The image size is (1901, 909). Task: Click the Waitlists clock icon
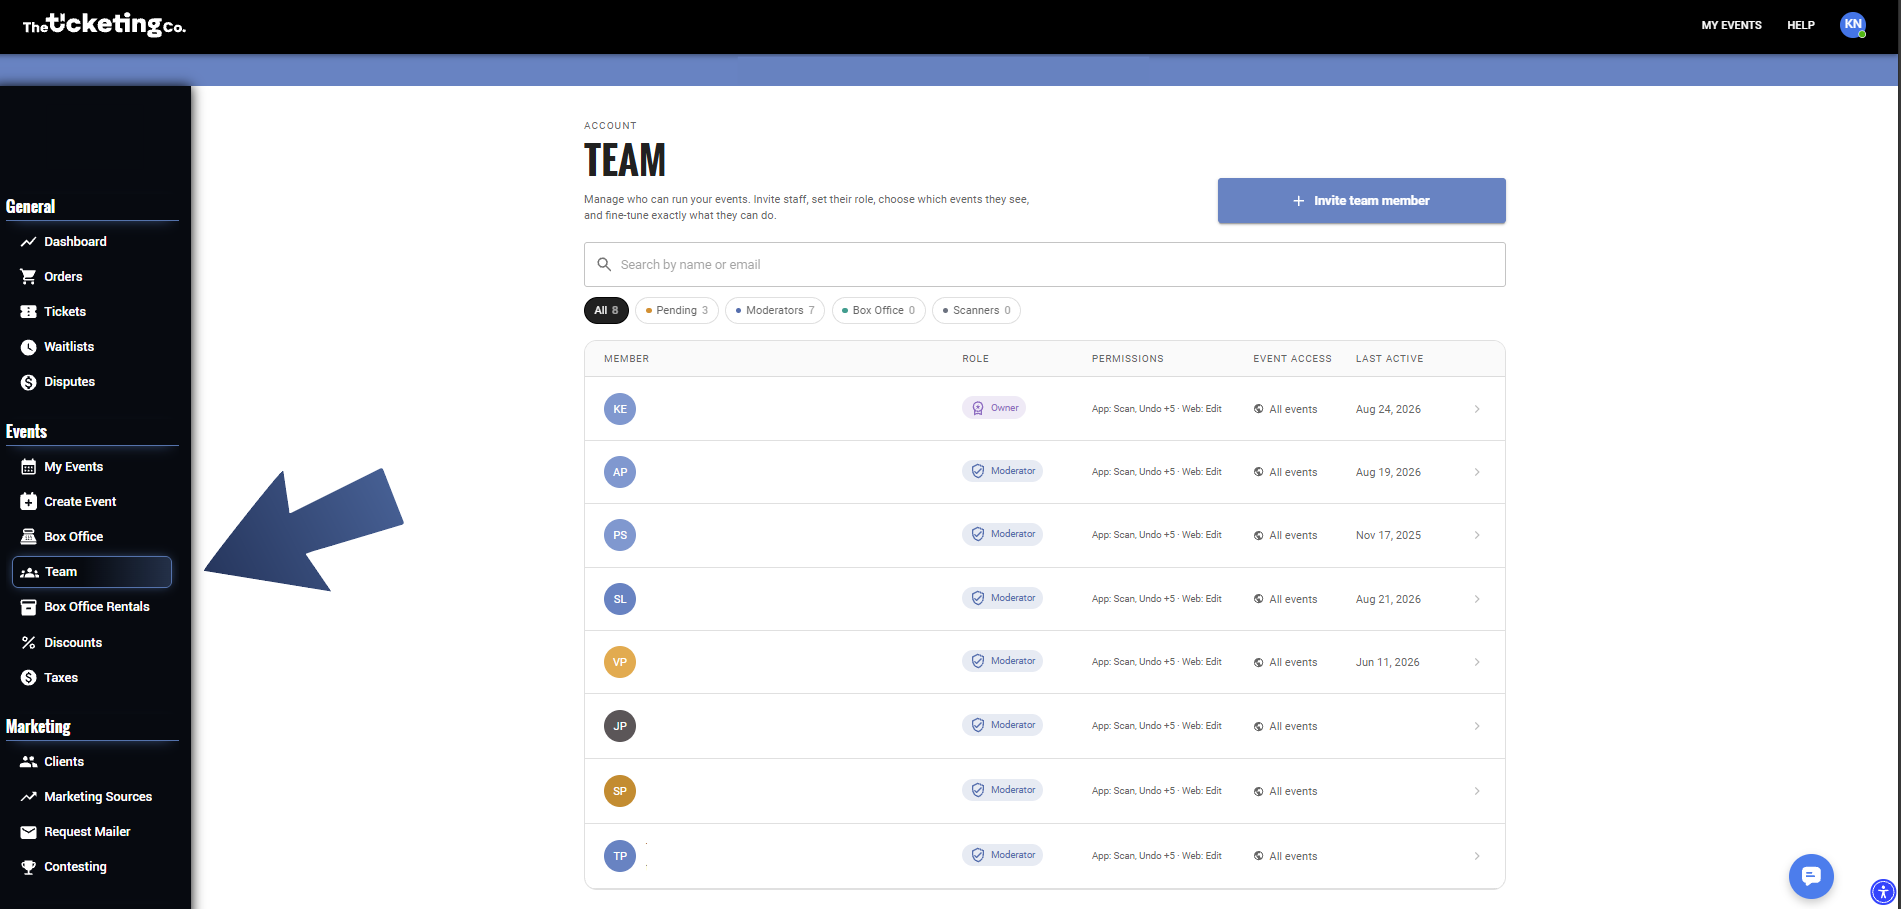click(x=28, y=347)
